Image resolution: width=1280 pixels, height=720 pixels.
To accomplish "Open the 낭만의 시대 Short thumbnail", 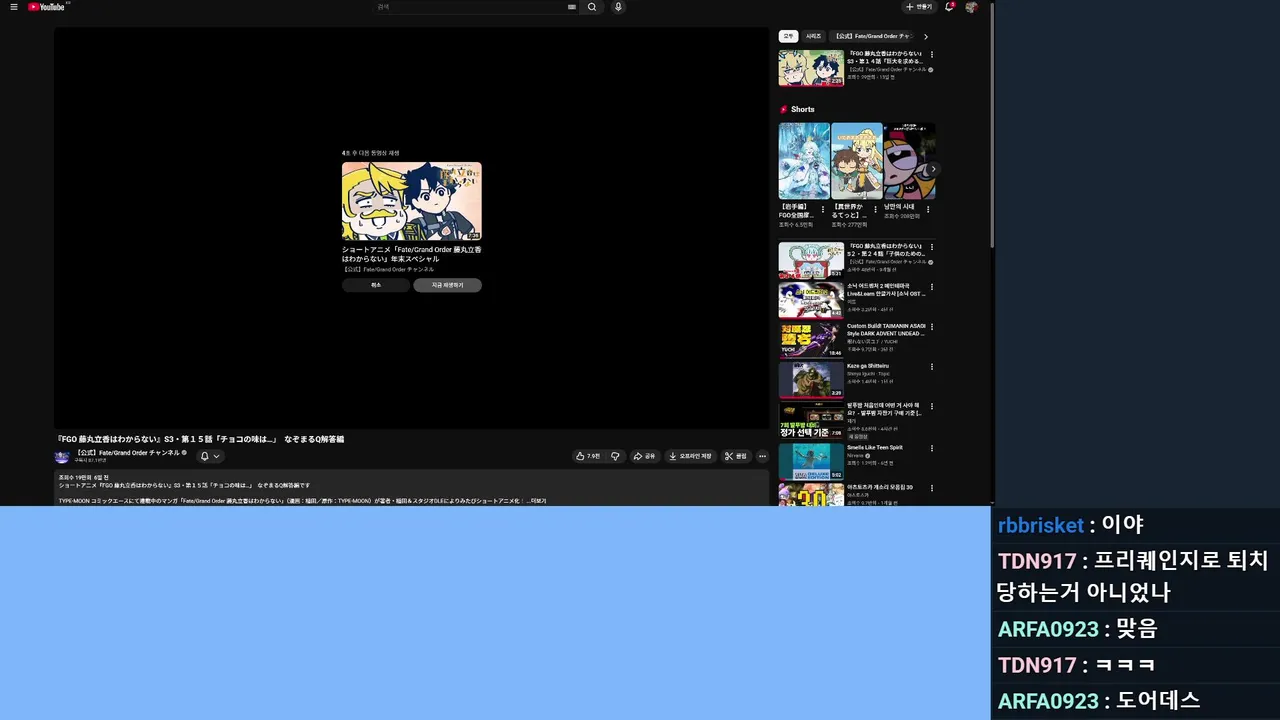I will (x=910, y=161).
